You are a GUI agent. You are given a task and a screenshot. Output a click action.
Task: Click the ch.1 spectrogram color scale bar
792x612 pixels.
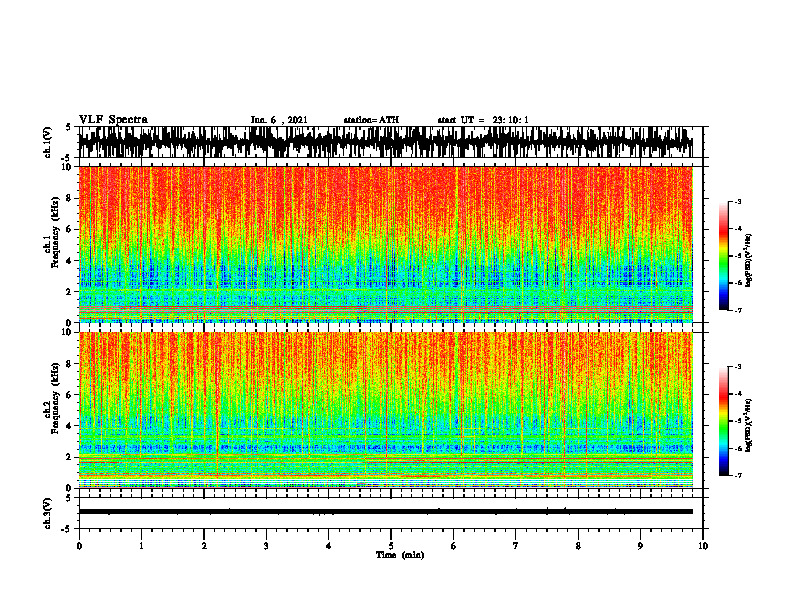coord(723,256)
